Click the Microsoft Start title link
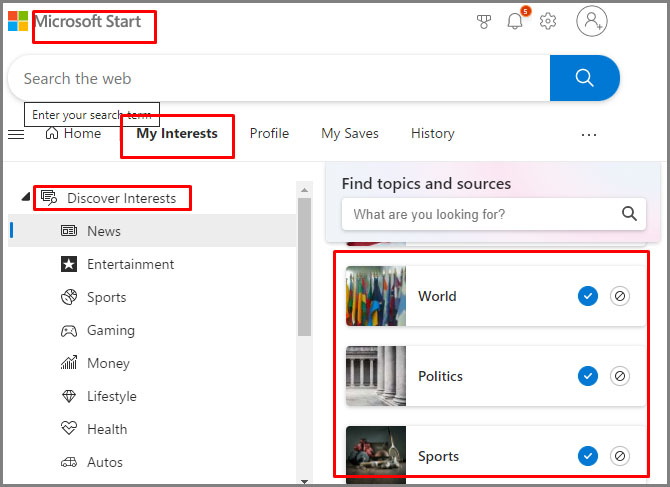 tap(88, 21)
